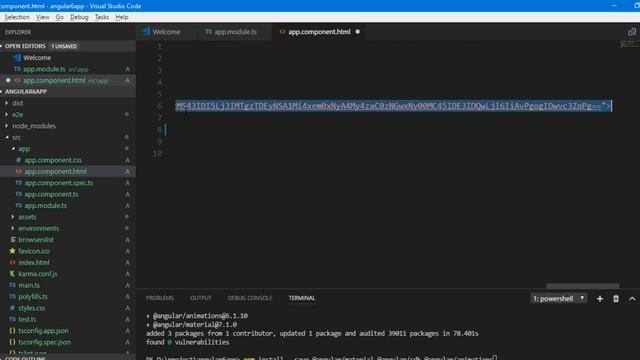Open the powershell terminal selector dropdown

click(x=558, y=298)
